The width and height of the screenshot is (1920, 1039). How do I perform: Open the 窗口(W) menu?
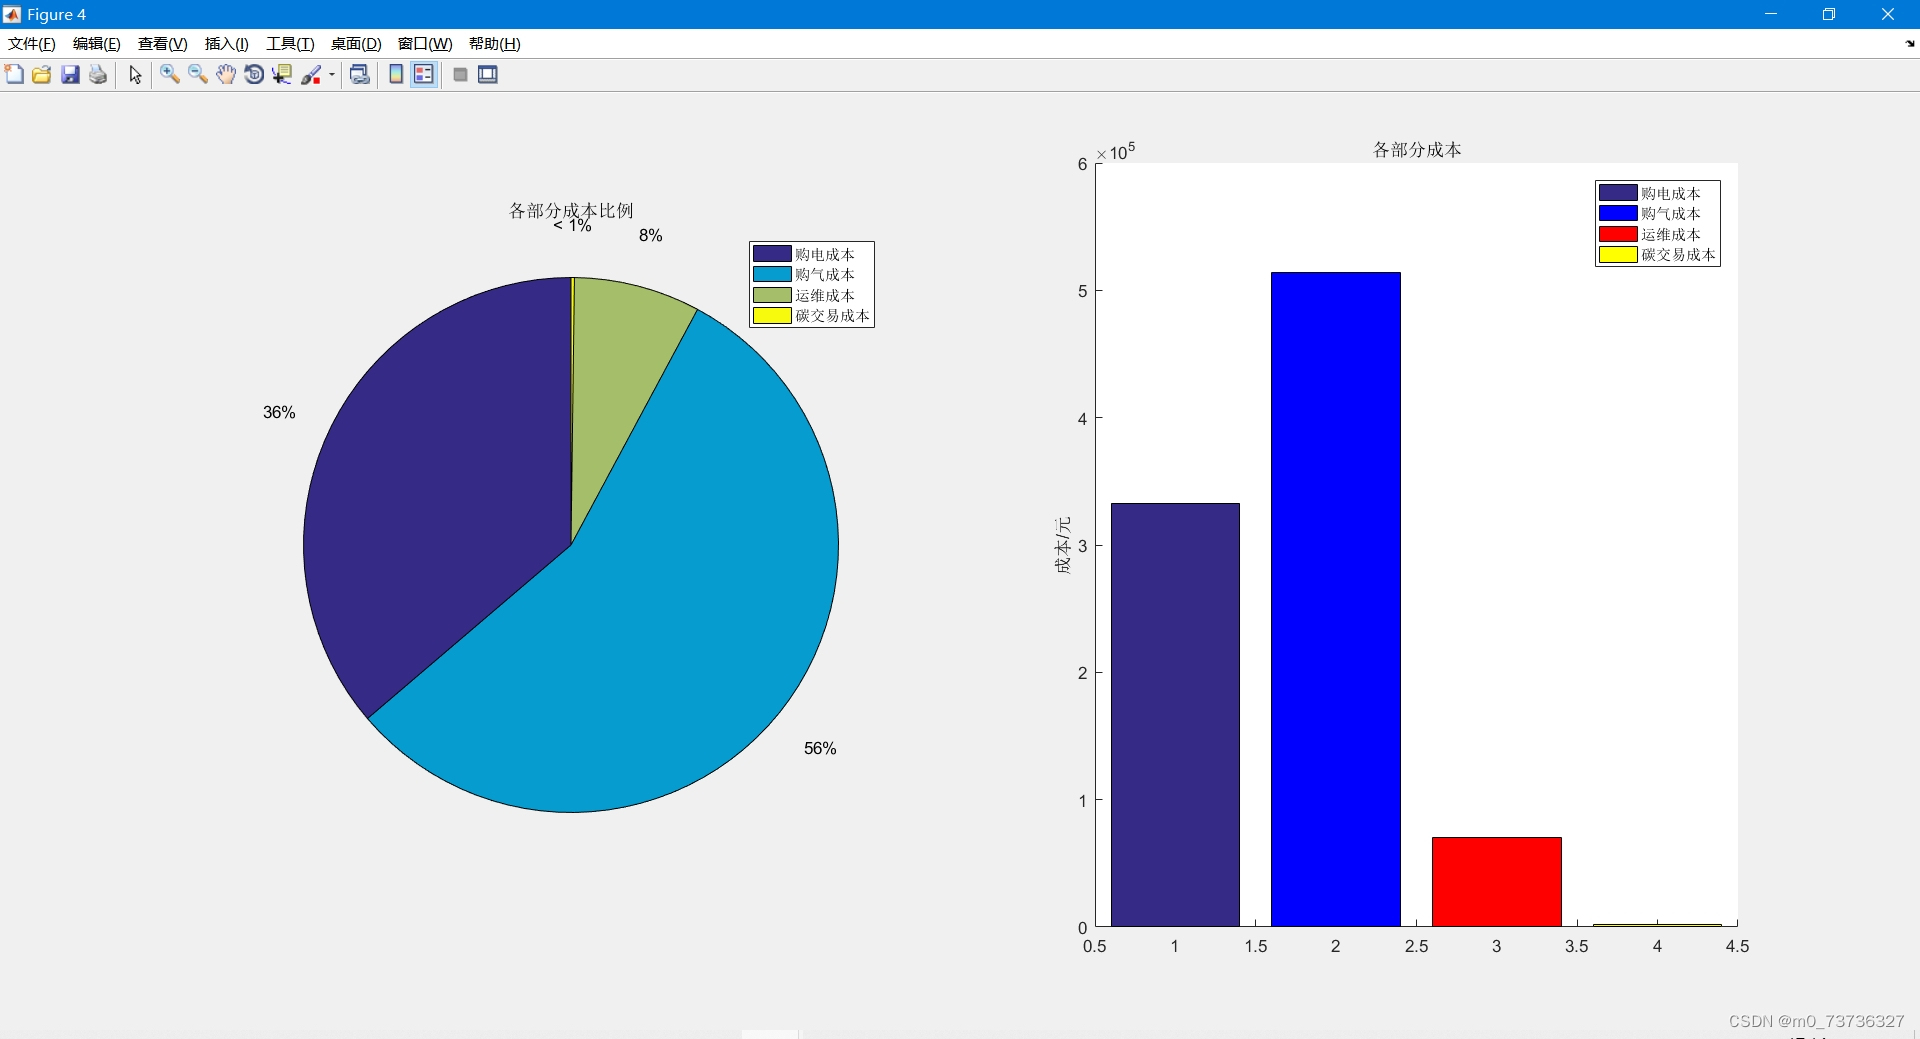(425, 44)
